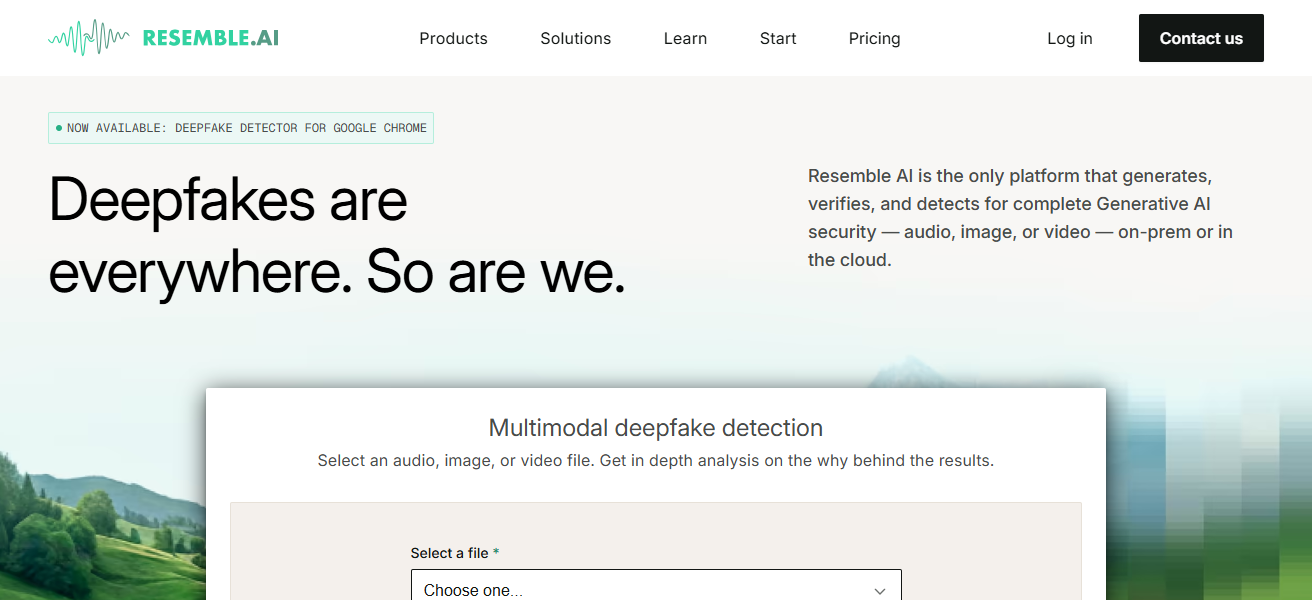The image size is (1312, 600).
Task: Click the chevron arrow in file dropdown
Action: click(880, 590)
